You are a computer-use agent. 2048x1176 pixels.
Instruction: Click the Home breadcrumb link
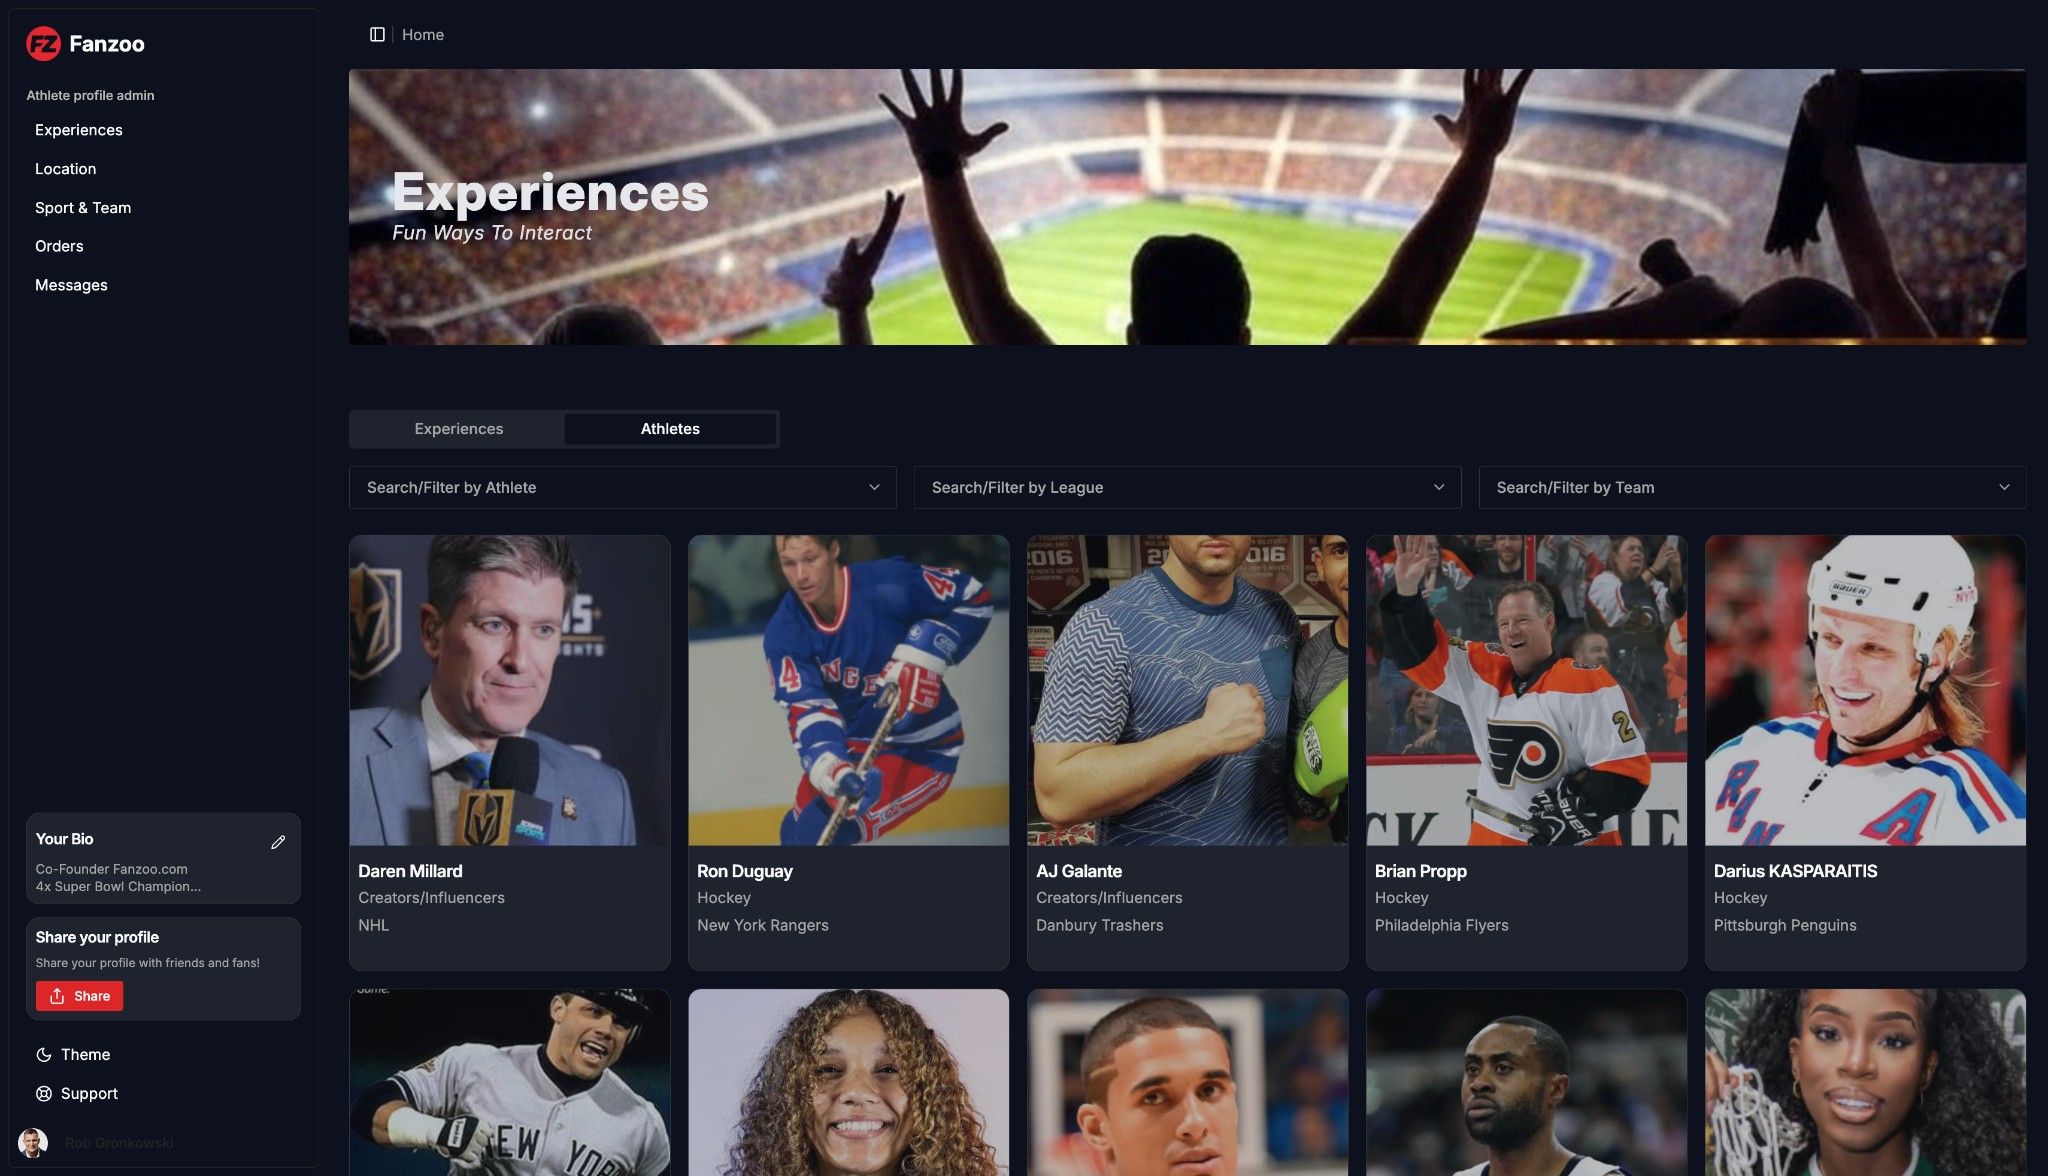(423, 35)
